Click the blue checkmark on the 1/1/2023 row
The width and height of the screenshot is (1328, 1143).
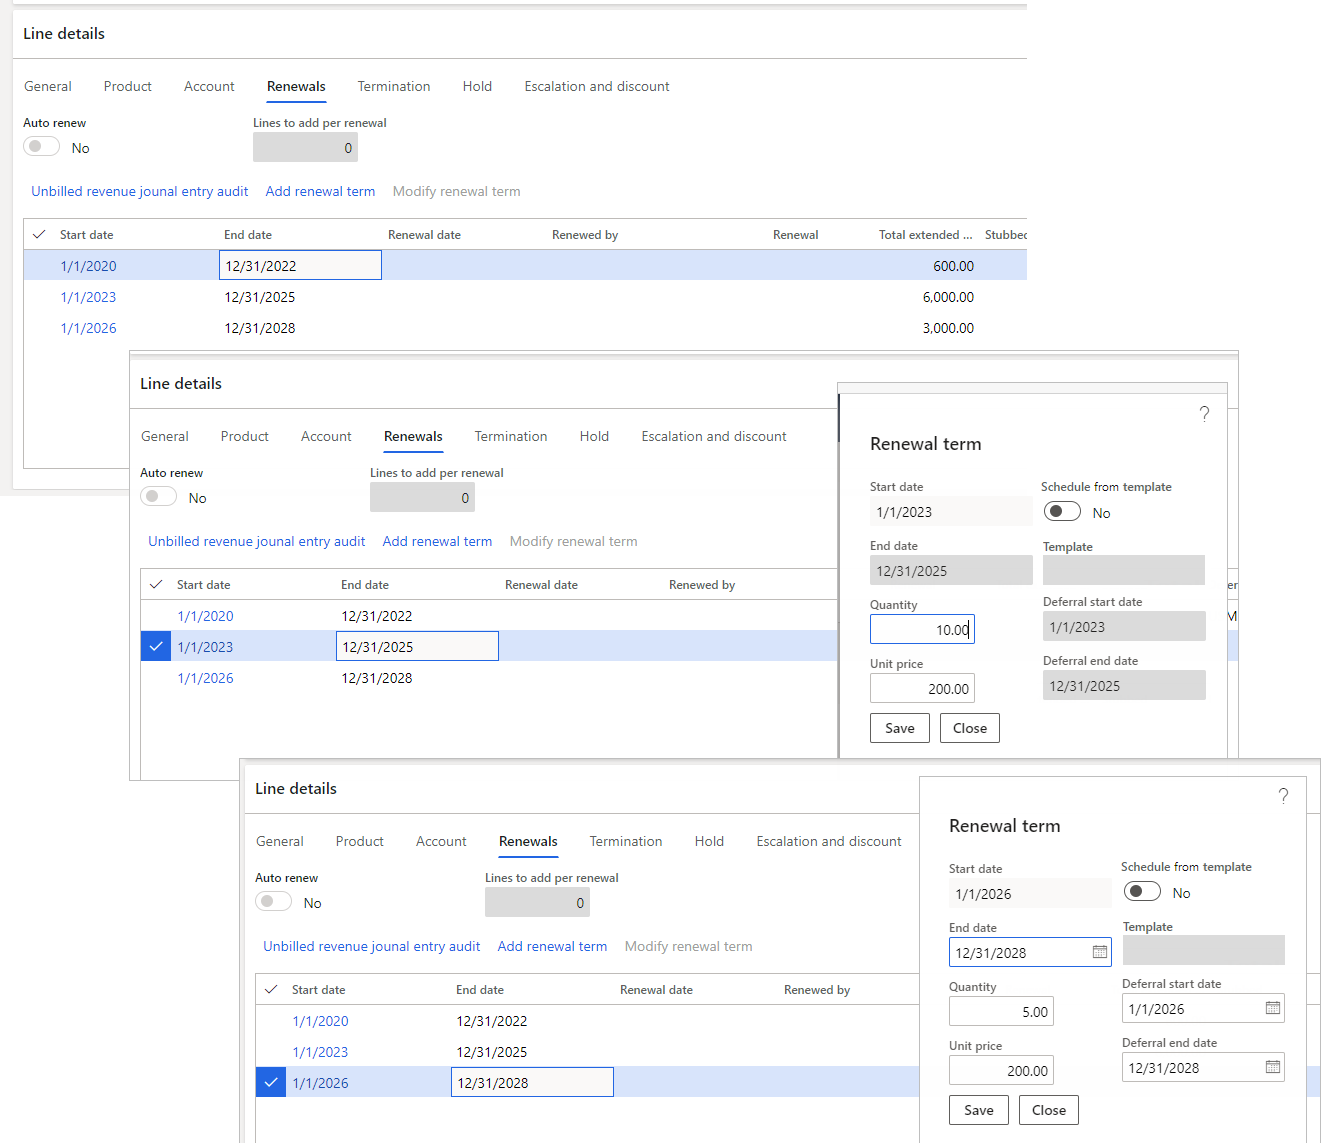coord(156,647)
